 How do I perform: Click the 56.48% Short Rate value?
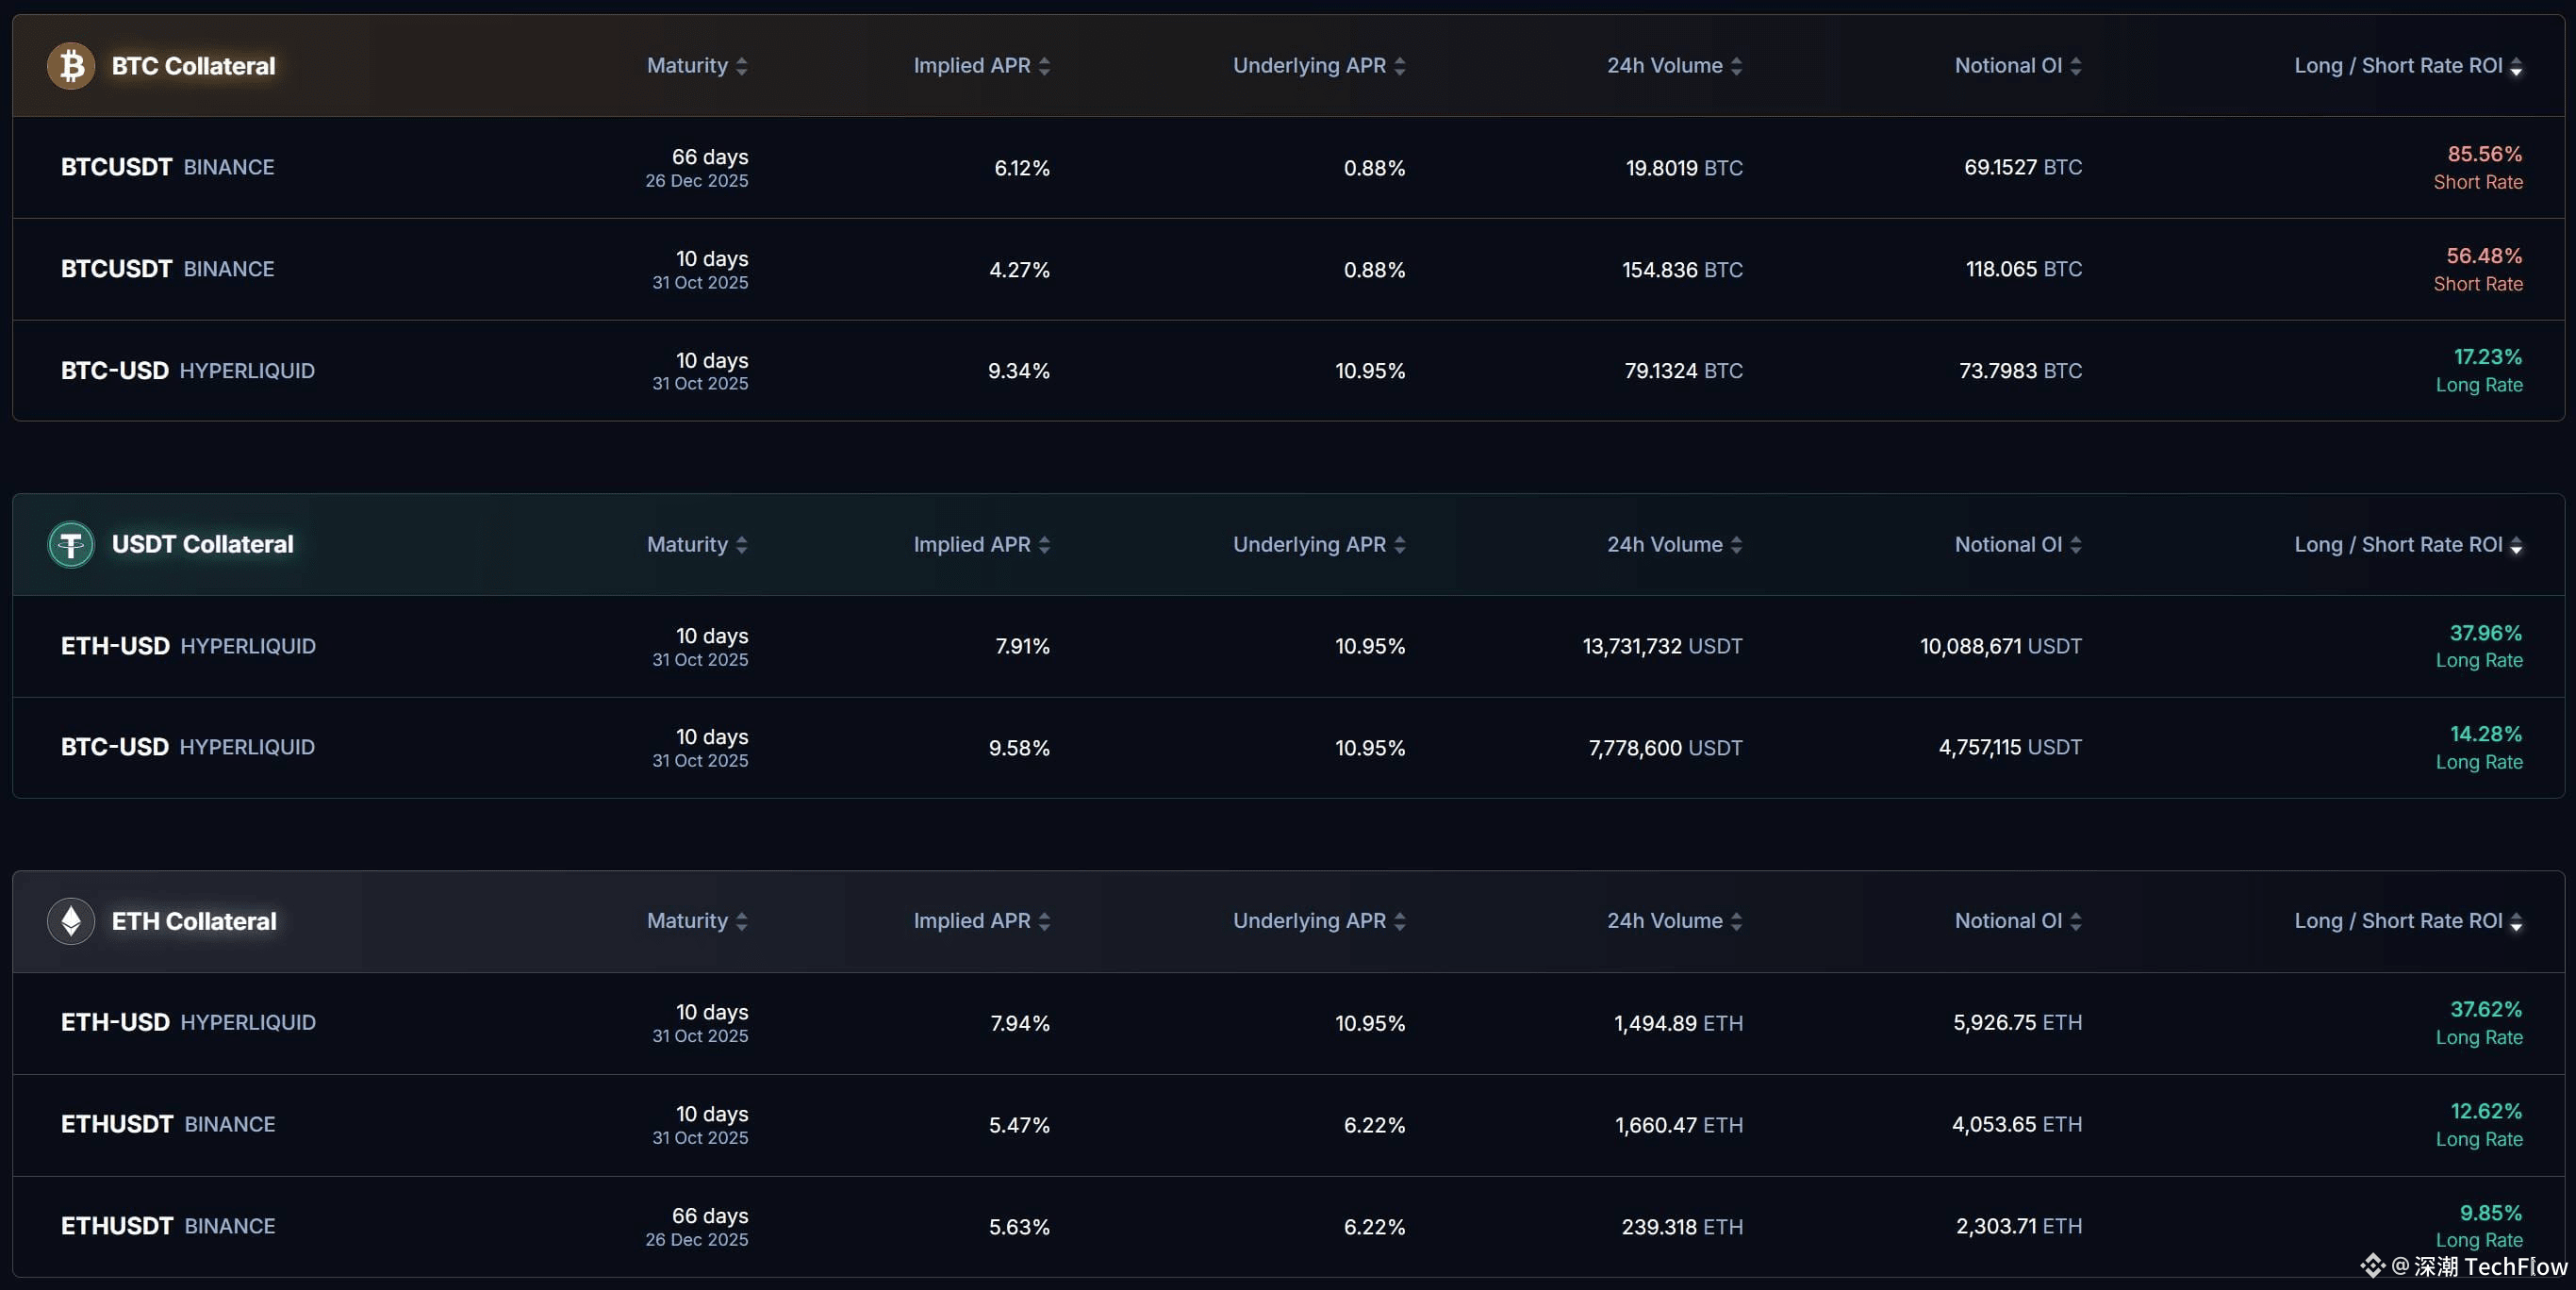(x=2483, y=257)
